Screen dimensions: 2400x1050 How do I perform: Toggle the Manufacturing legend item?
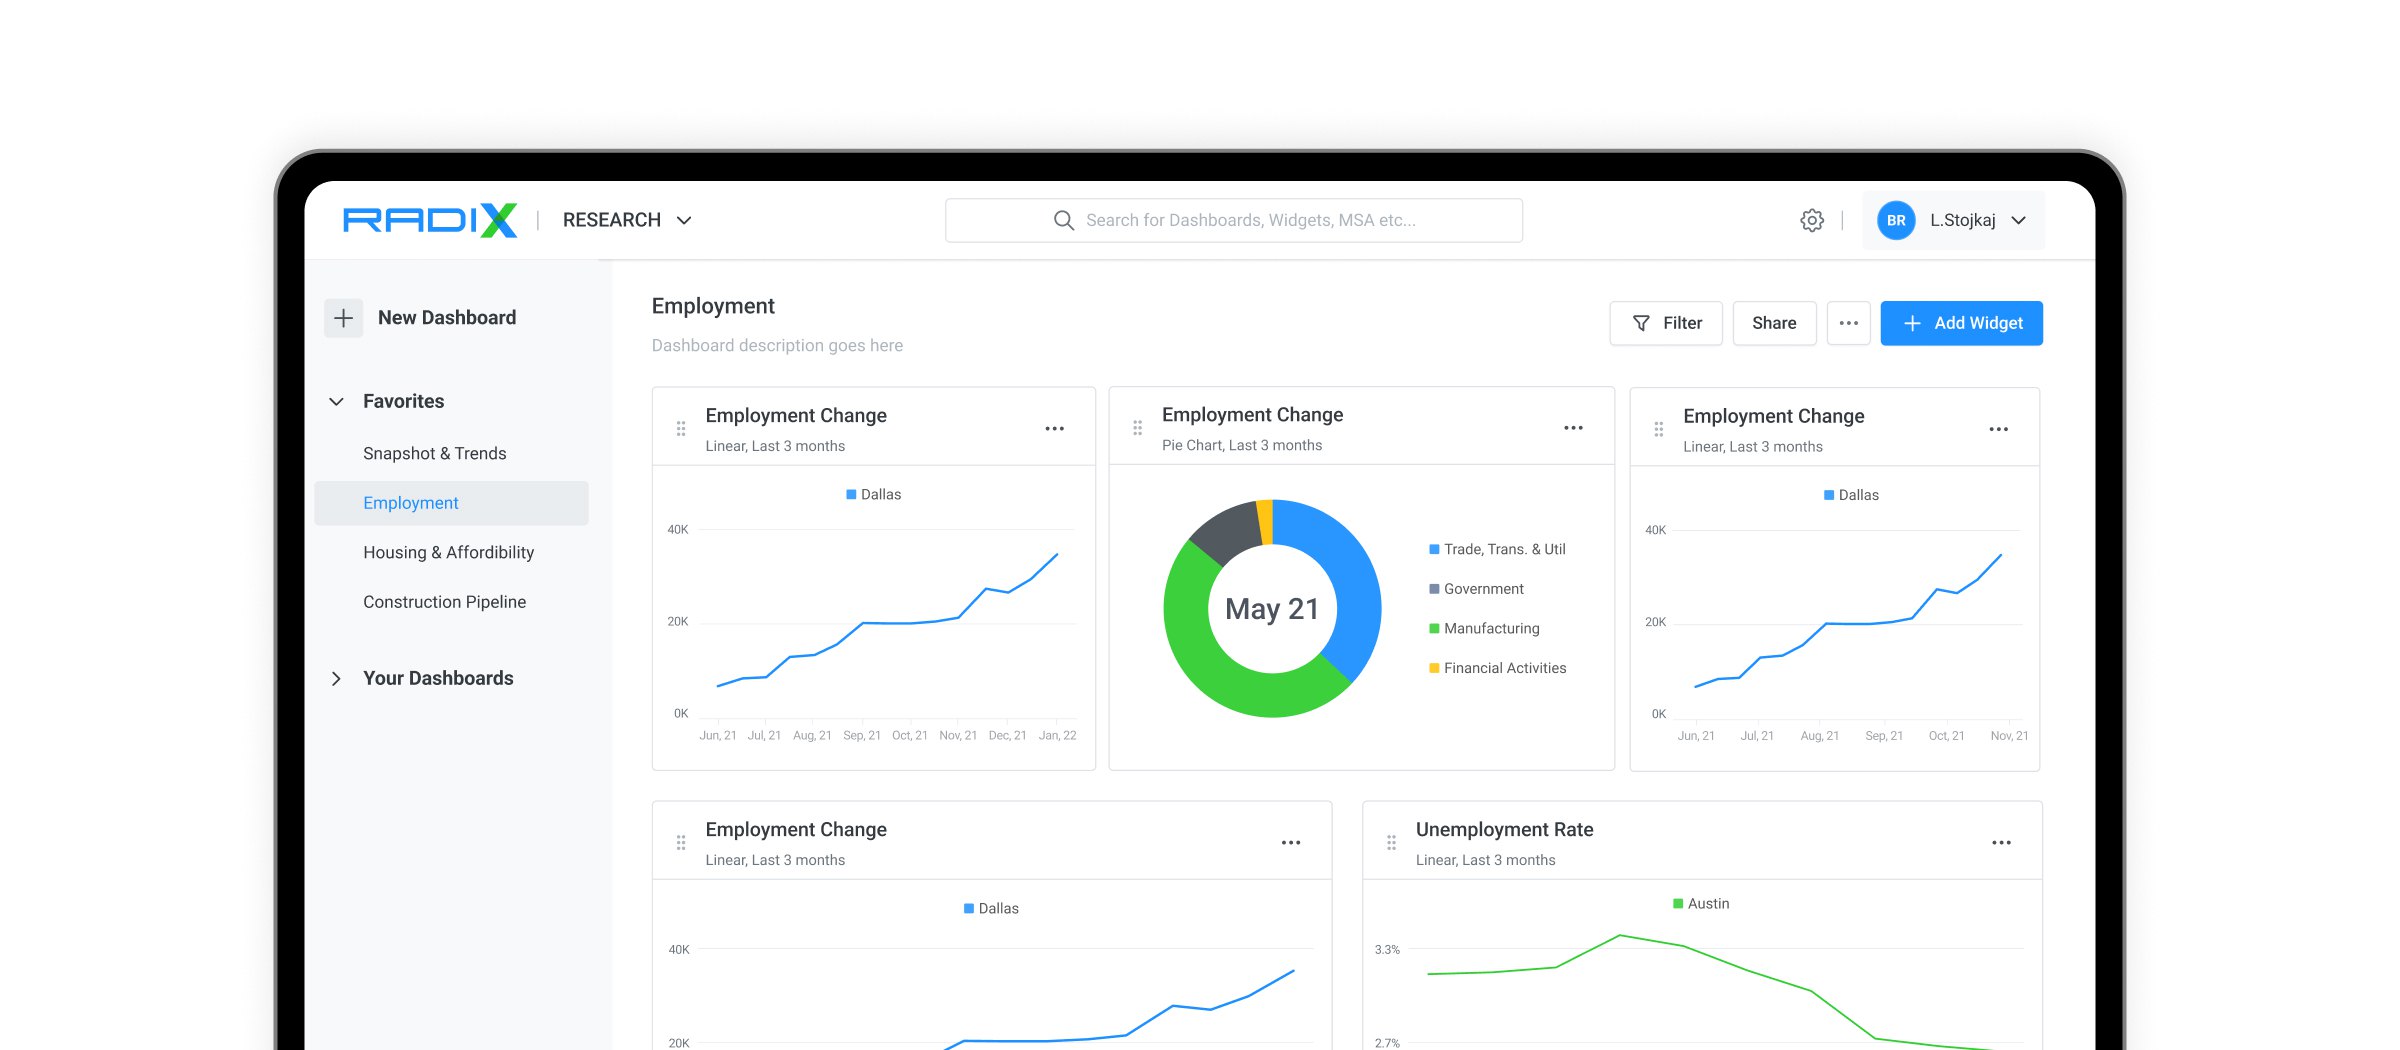1484,628
